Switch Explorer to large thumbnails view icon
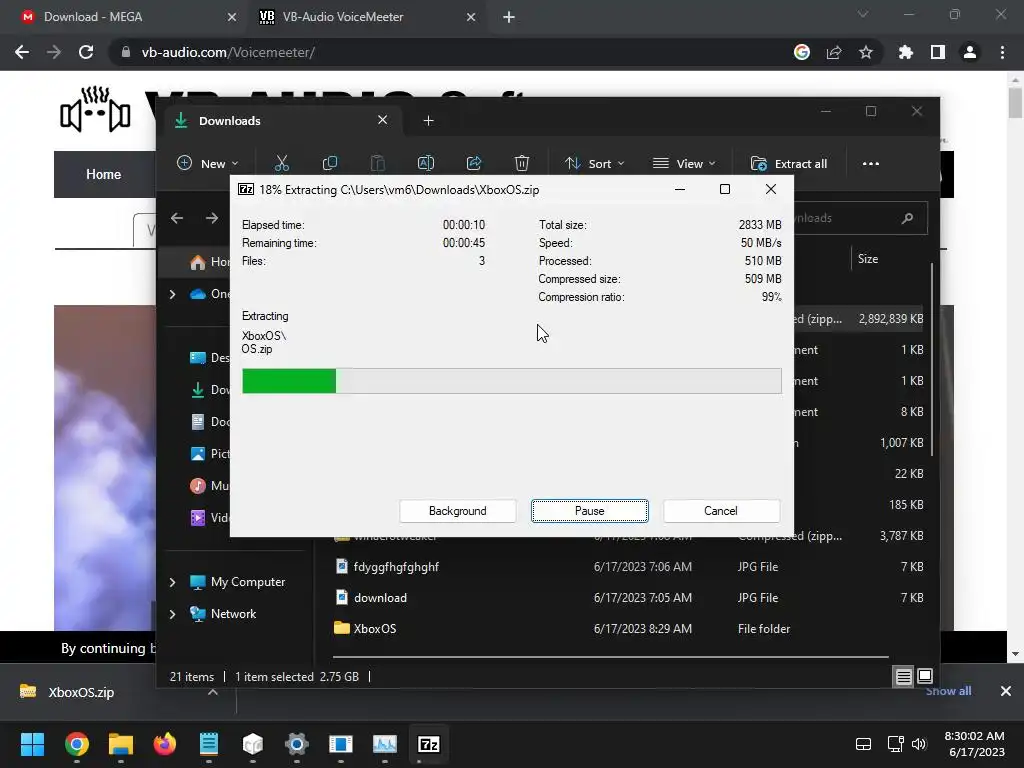The height and width of the screenshot is (768, 1024). [925, 677]
